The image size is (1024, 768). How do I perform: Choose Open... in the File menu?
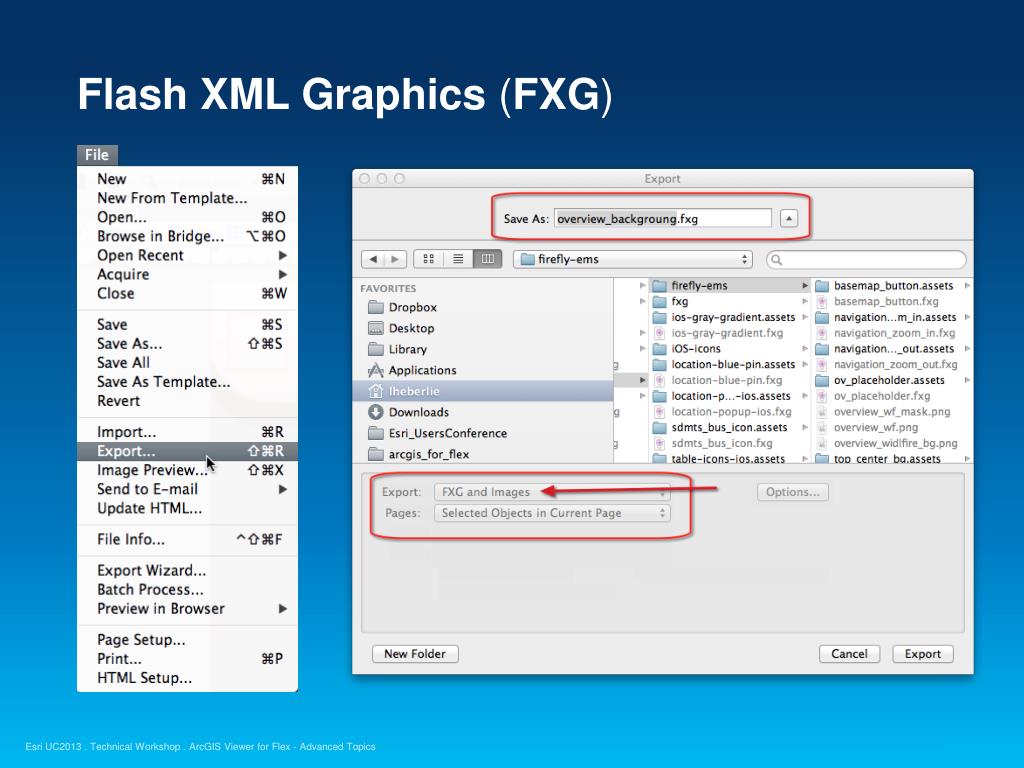[x=187, y=217]
